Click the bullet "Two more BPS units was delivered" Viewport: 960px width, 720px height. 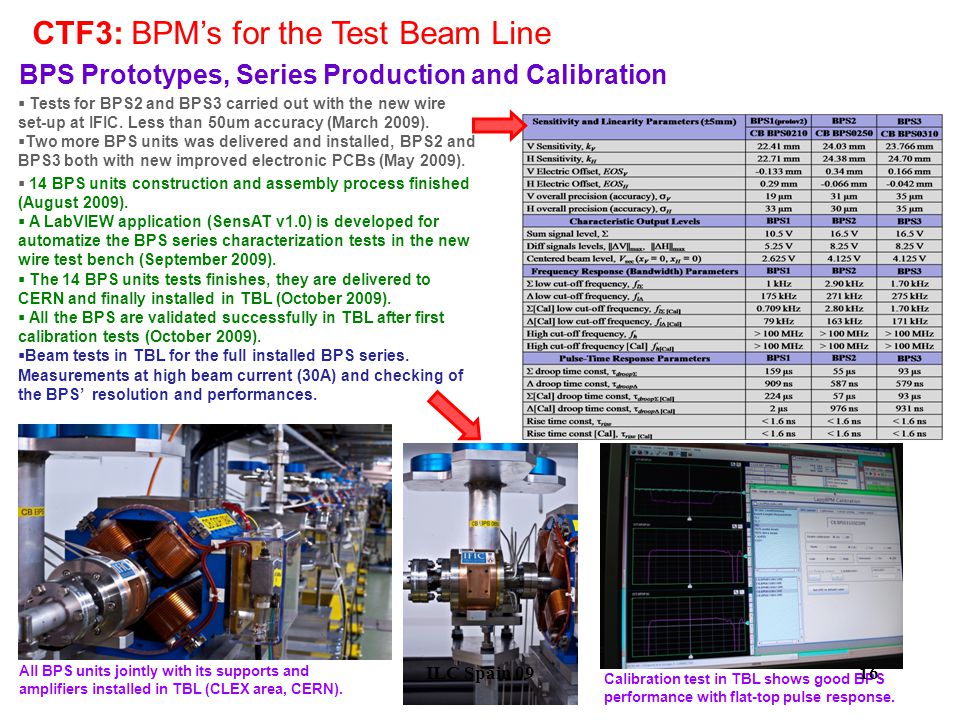[x=246, y=151]
